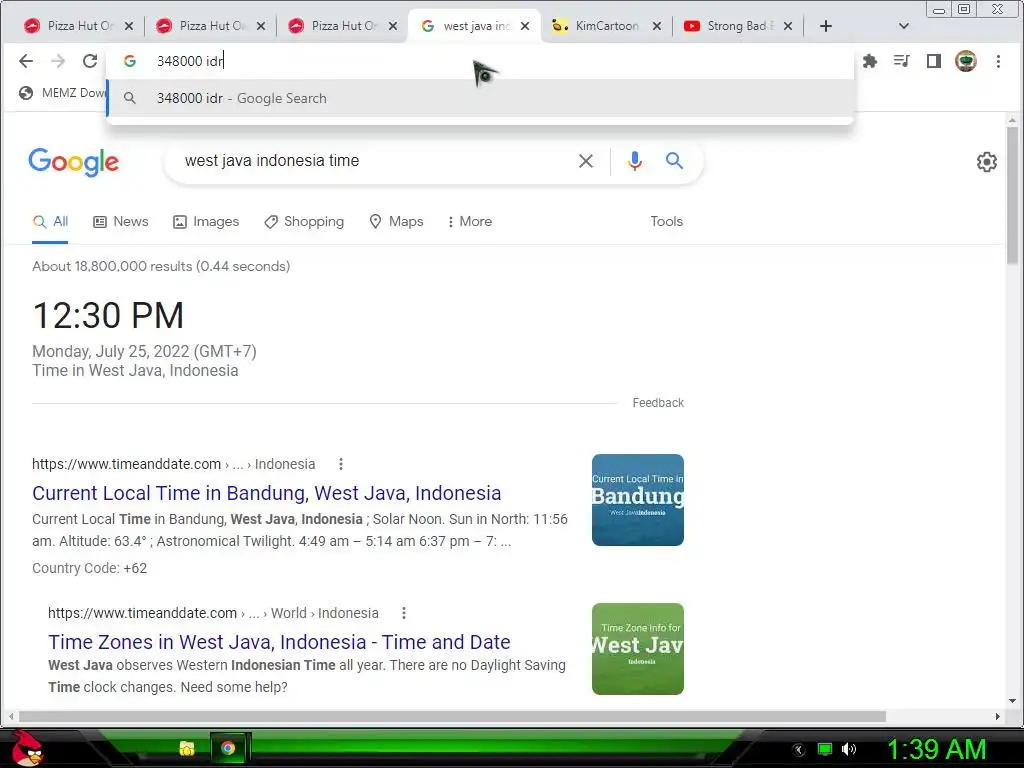The width and height of the screenshot is (1024, 768).
Task: Open the Angry Birds start button
Action: pyautogui.click(x=27, y=748)
